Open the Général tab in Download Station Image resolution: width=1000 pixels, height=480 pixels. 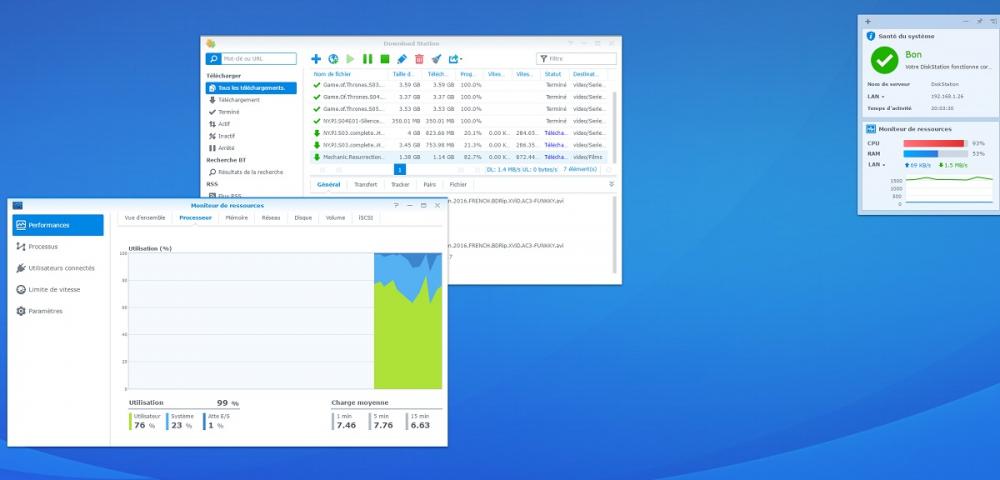[328, 184]
